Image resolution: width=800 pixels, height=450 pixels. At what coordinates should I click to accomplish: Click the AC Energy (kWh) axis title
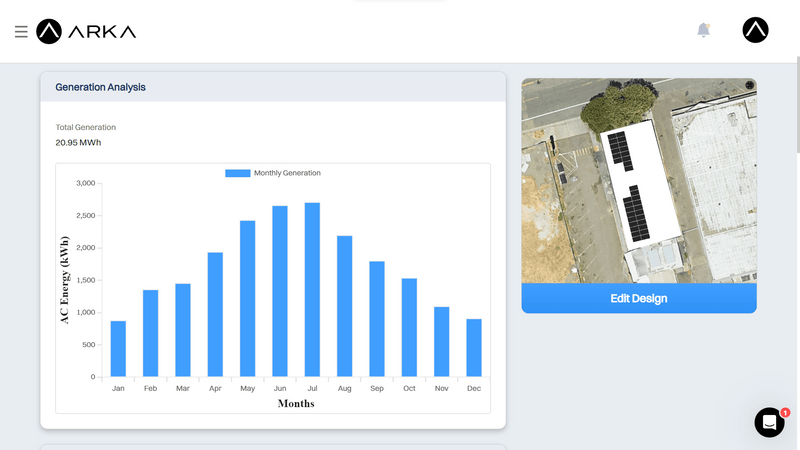[x=64, y=280]
